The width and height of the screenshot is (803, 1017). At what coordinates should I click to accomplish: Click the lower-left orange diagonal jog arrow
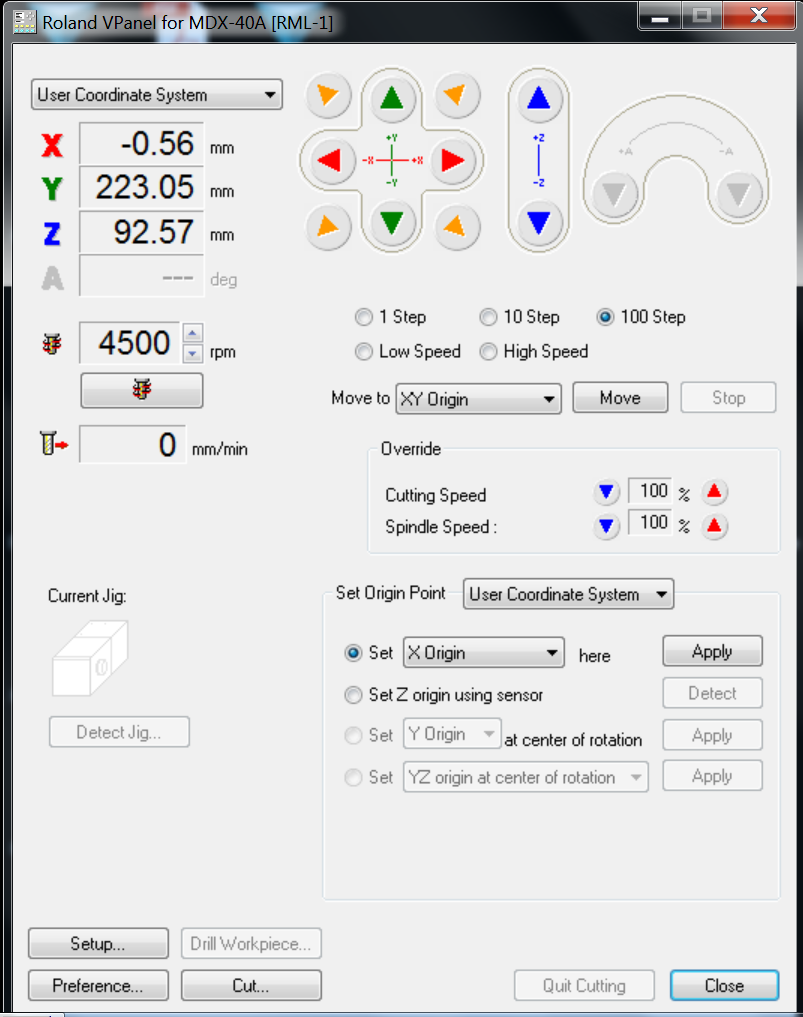tap(328, 226)
